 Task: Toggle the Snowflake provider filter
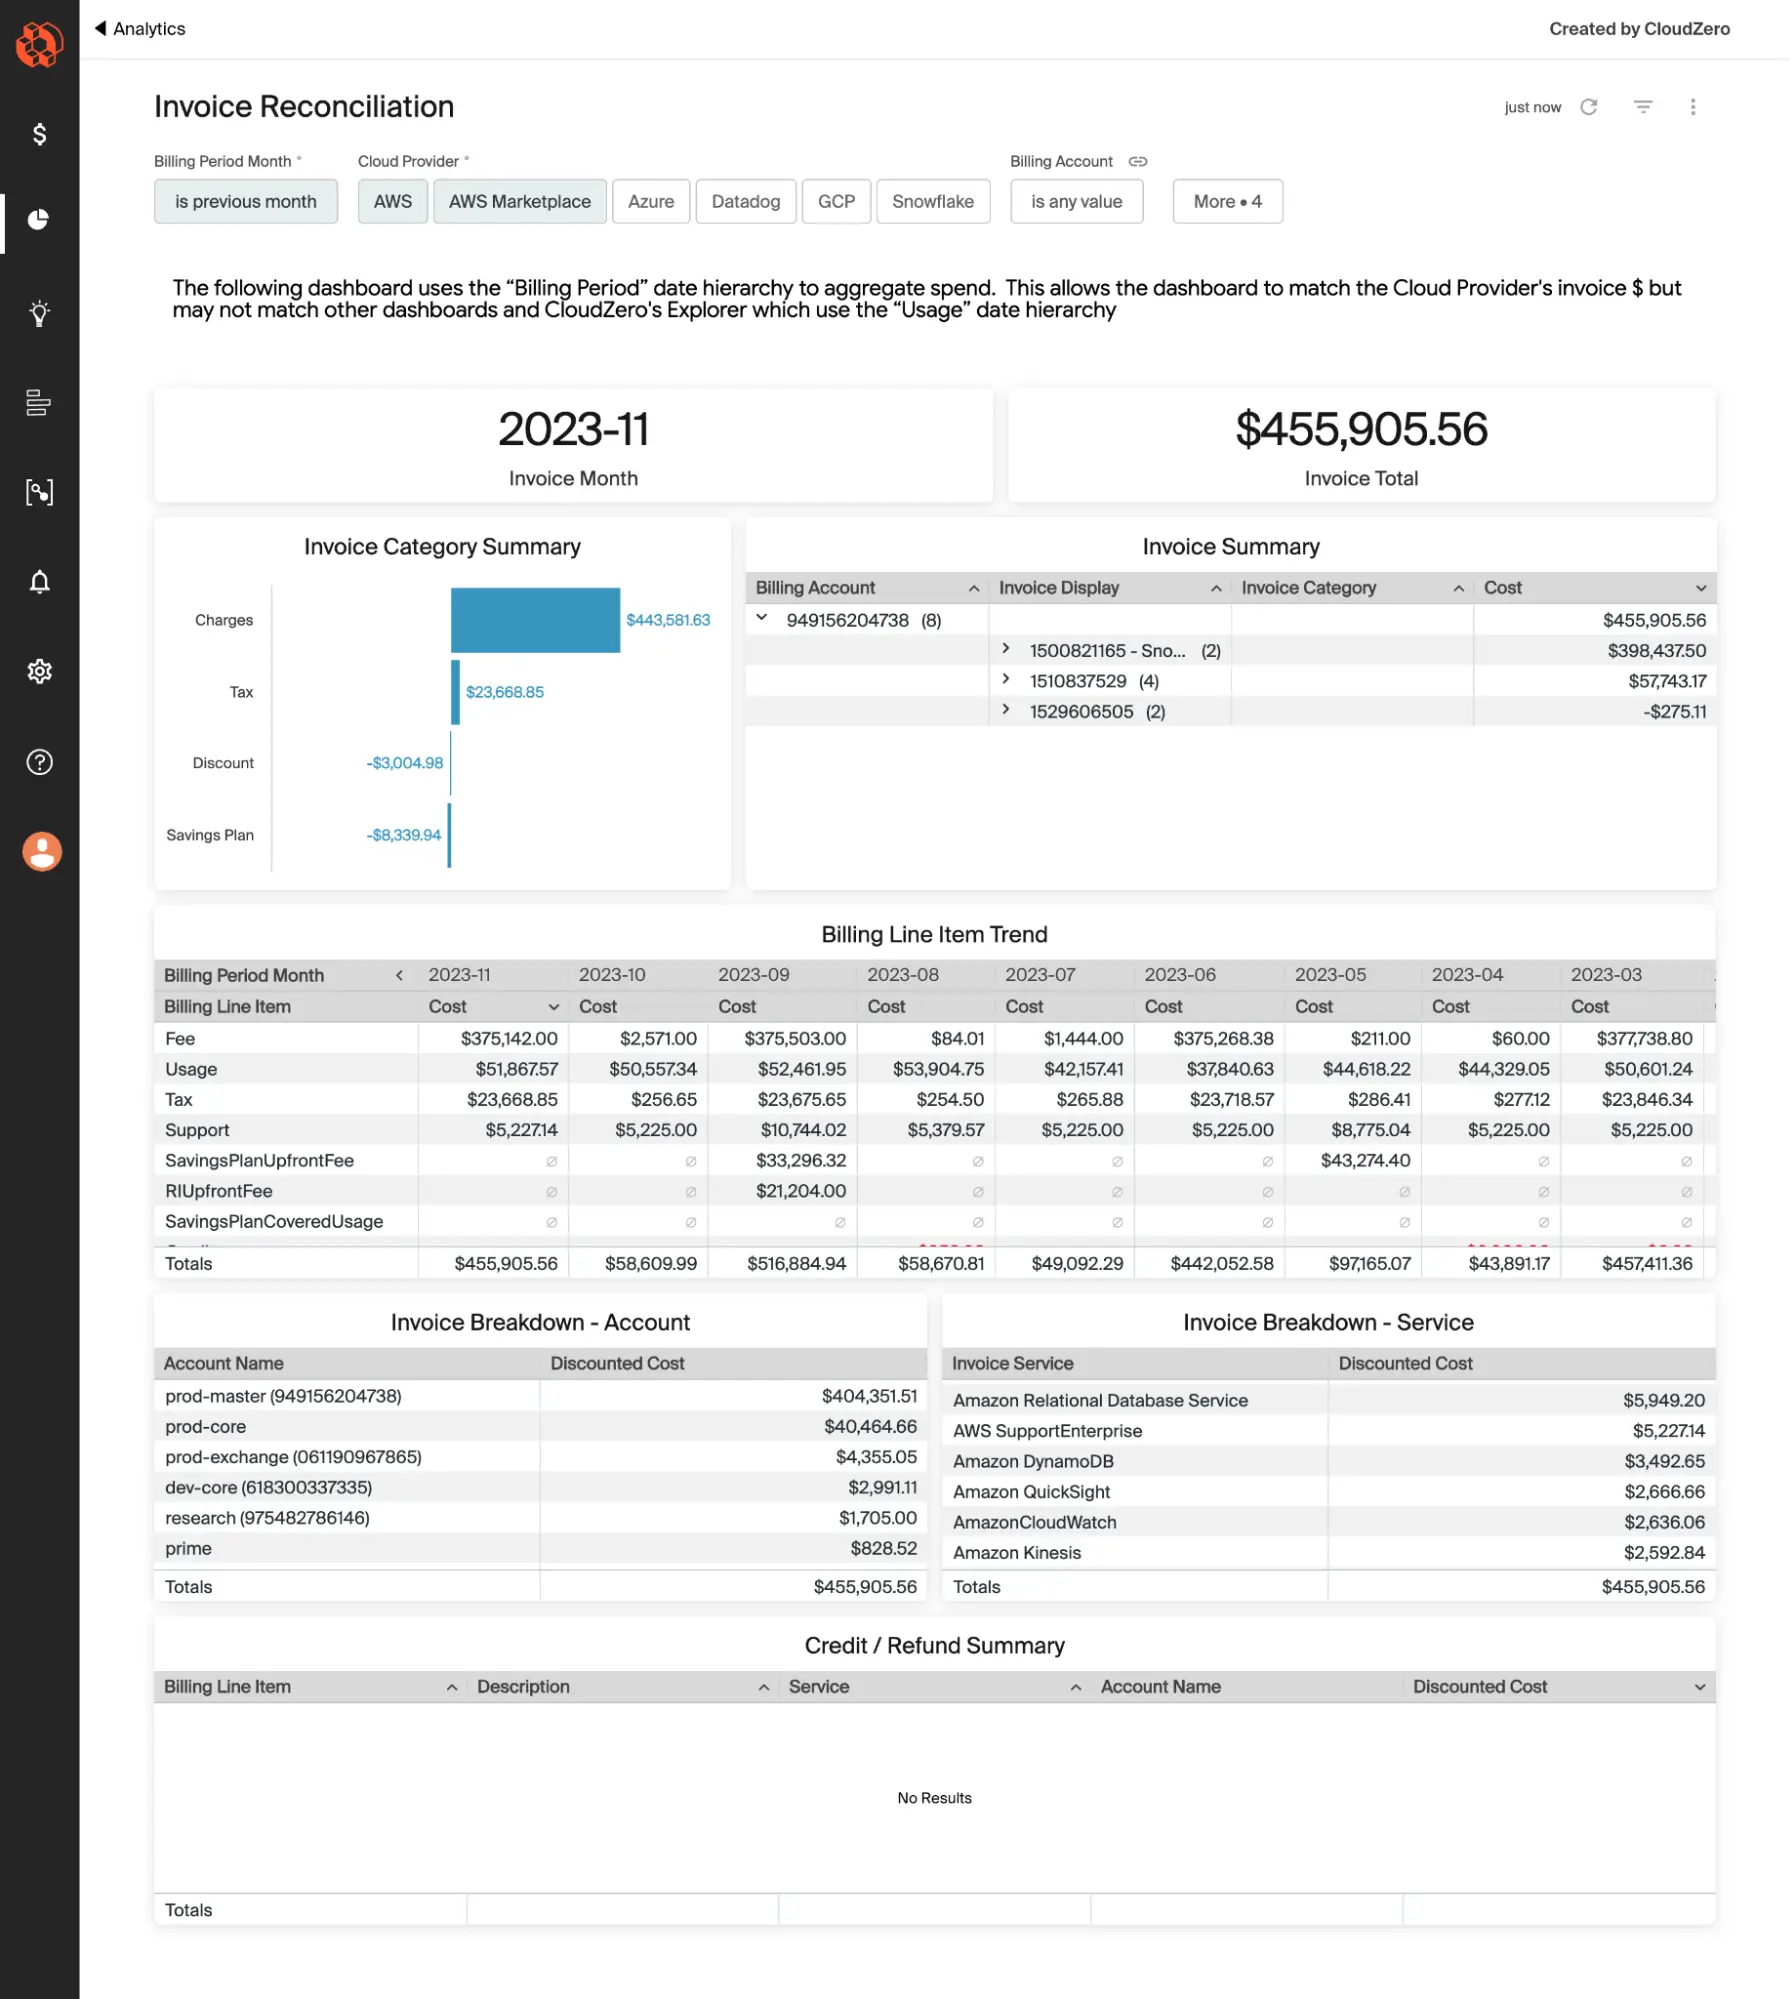coord(933,201)
